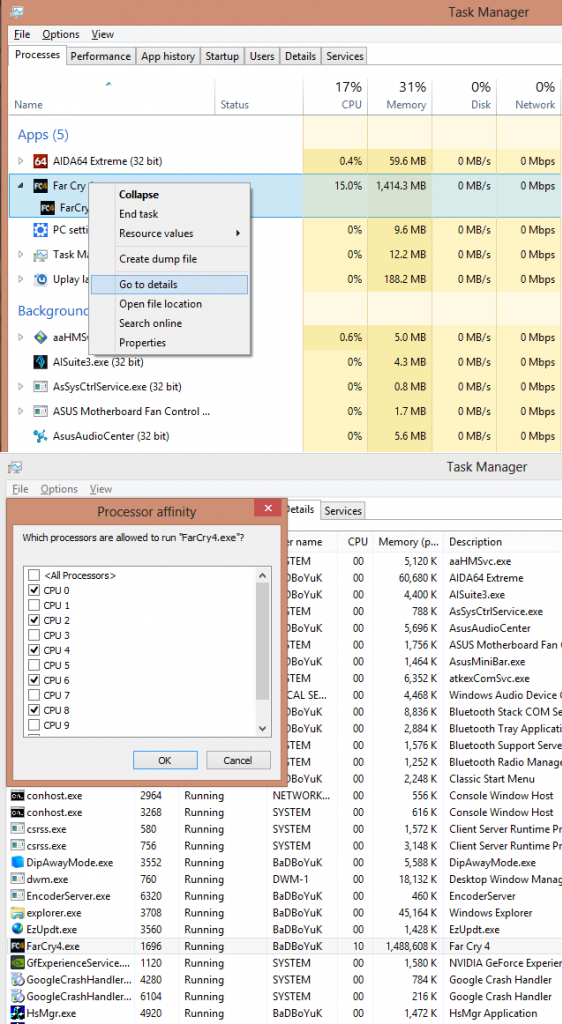Check the CPU 9 checkbox

tap(34, 726)
